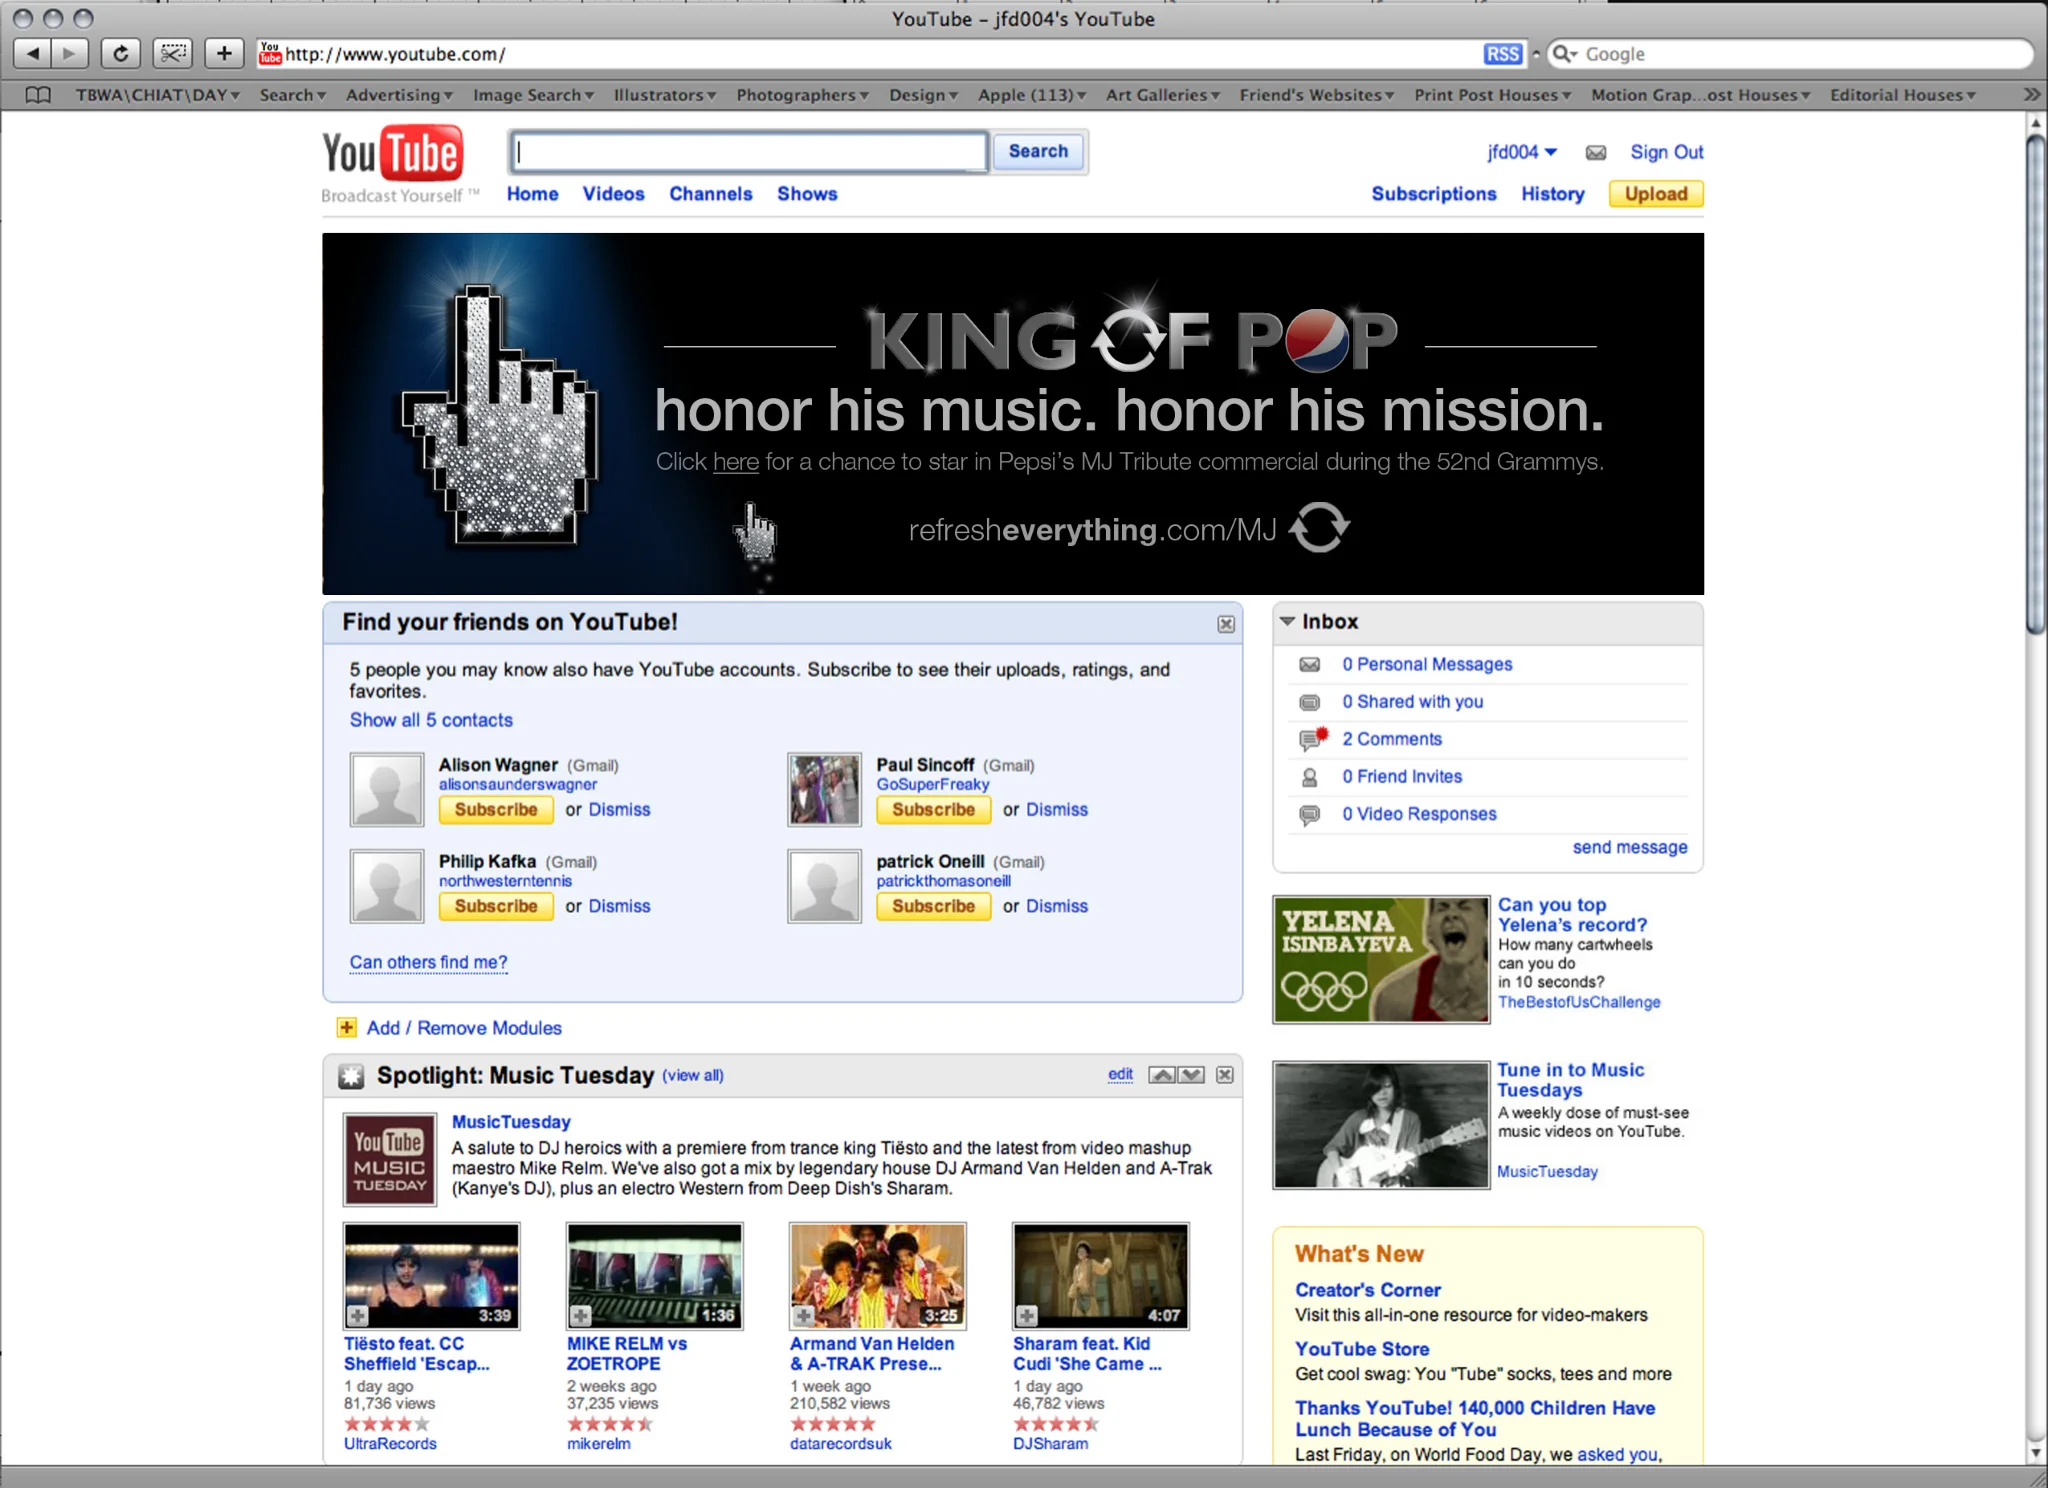This screenshot has width=2048, height=1488.
Task: Close the Spotlight Music Tuesday module
Action: (1225, 1075)
